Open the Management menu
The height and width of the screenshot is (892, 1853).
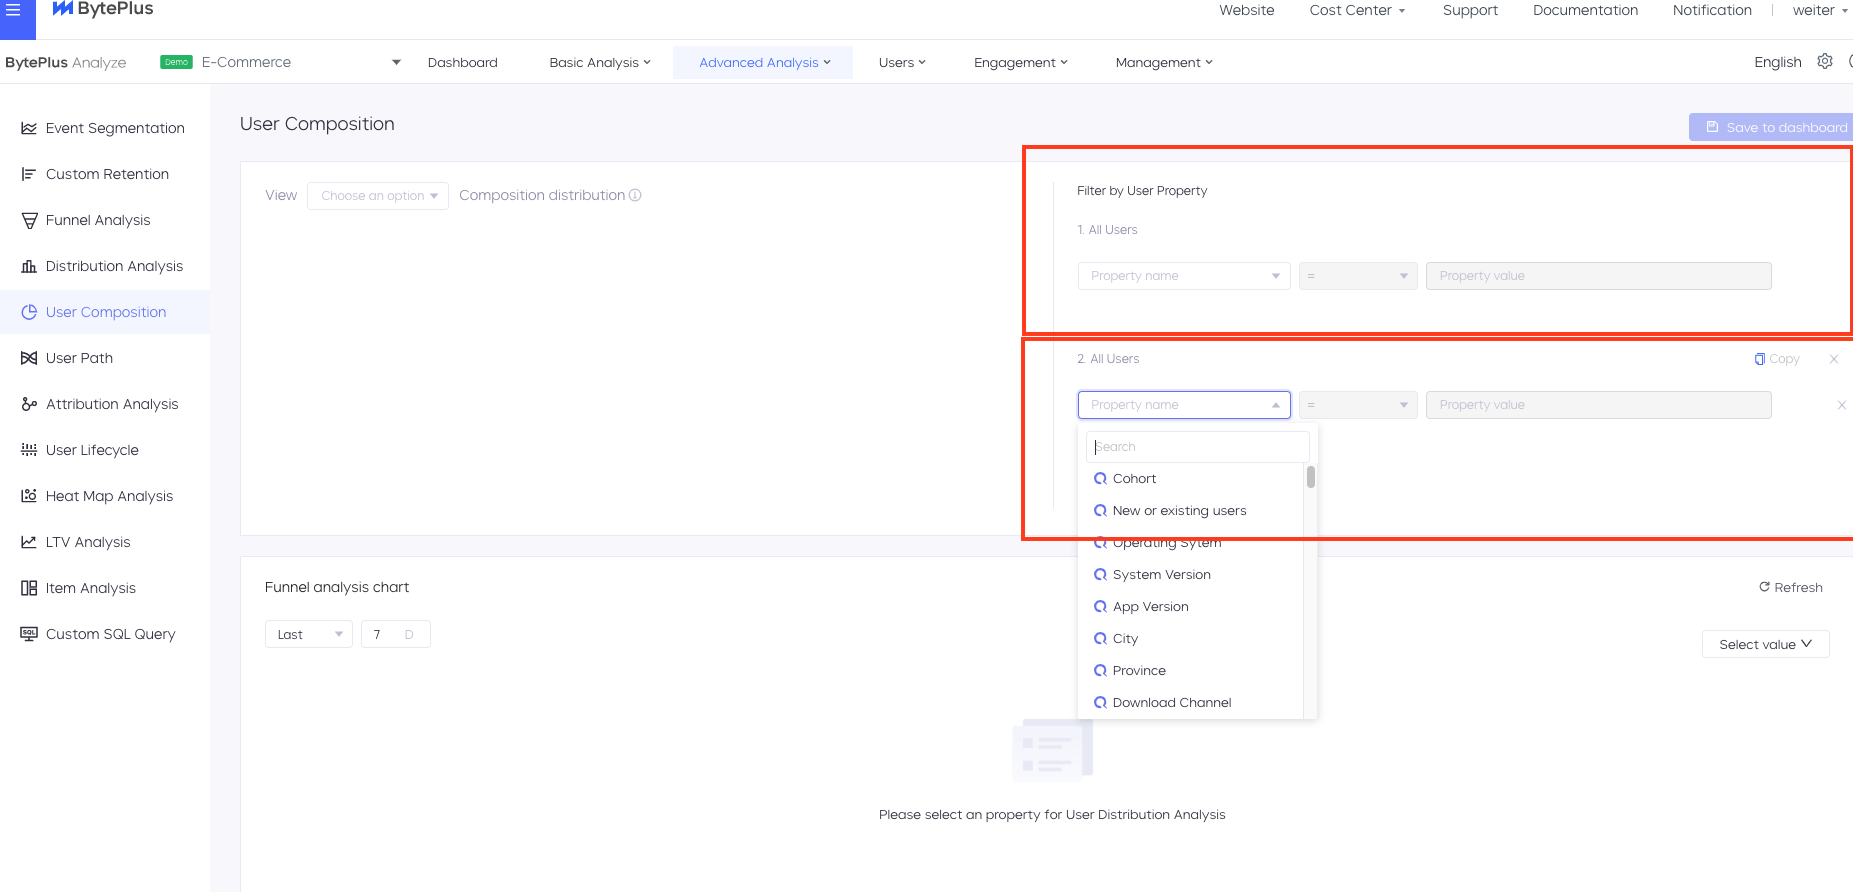click(x=1164, y=62)
